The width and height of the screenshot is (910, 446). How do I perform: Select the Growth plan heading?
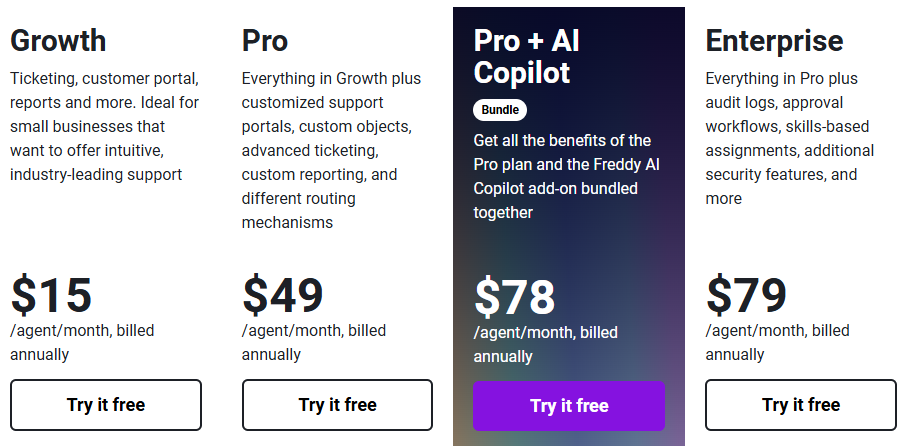pyautogui.click(x=58, y=41)
